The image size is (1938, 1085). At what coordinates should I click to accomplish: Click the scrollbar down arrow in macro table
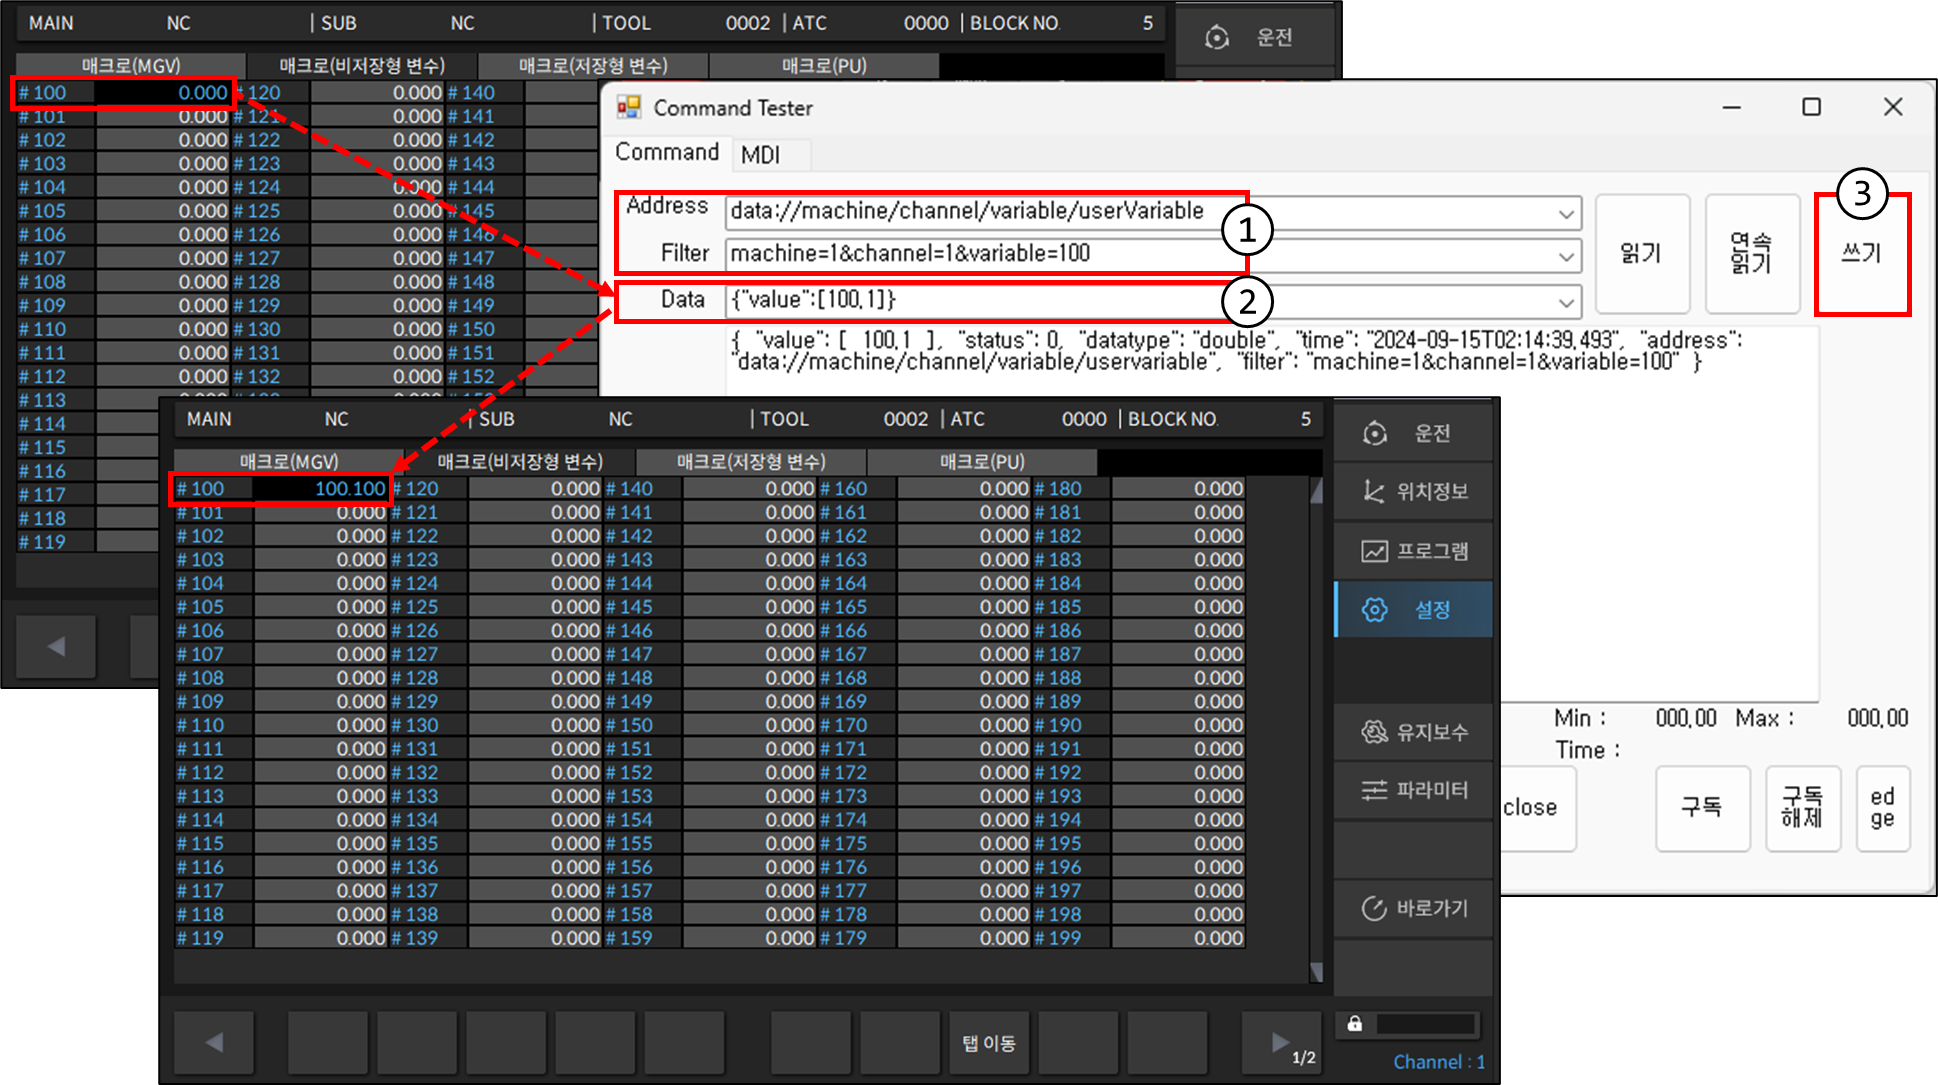pyautogui.click(x=1316, y=972)
